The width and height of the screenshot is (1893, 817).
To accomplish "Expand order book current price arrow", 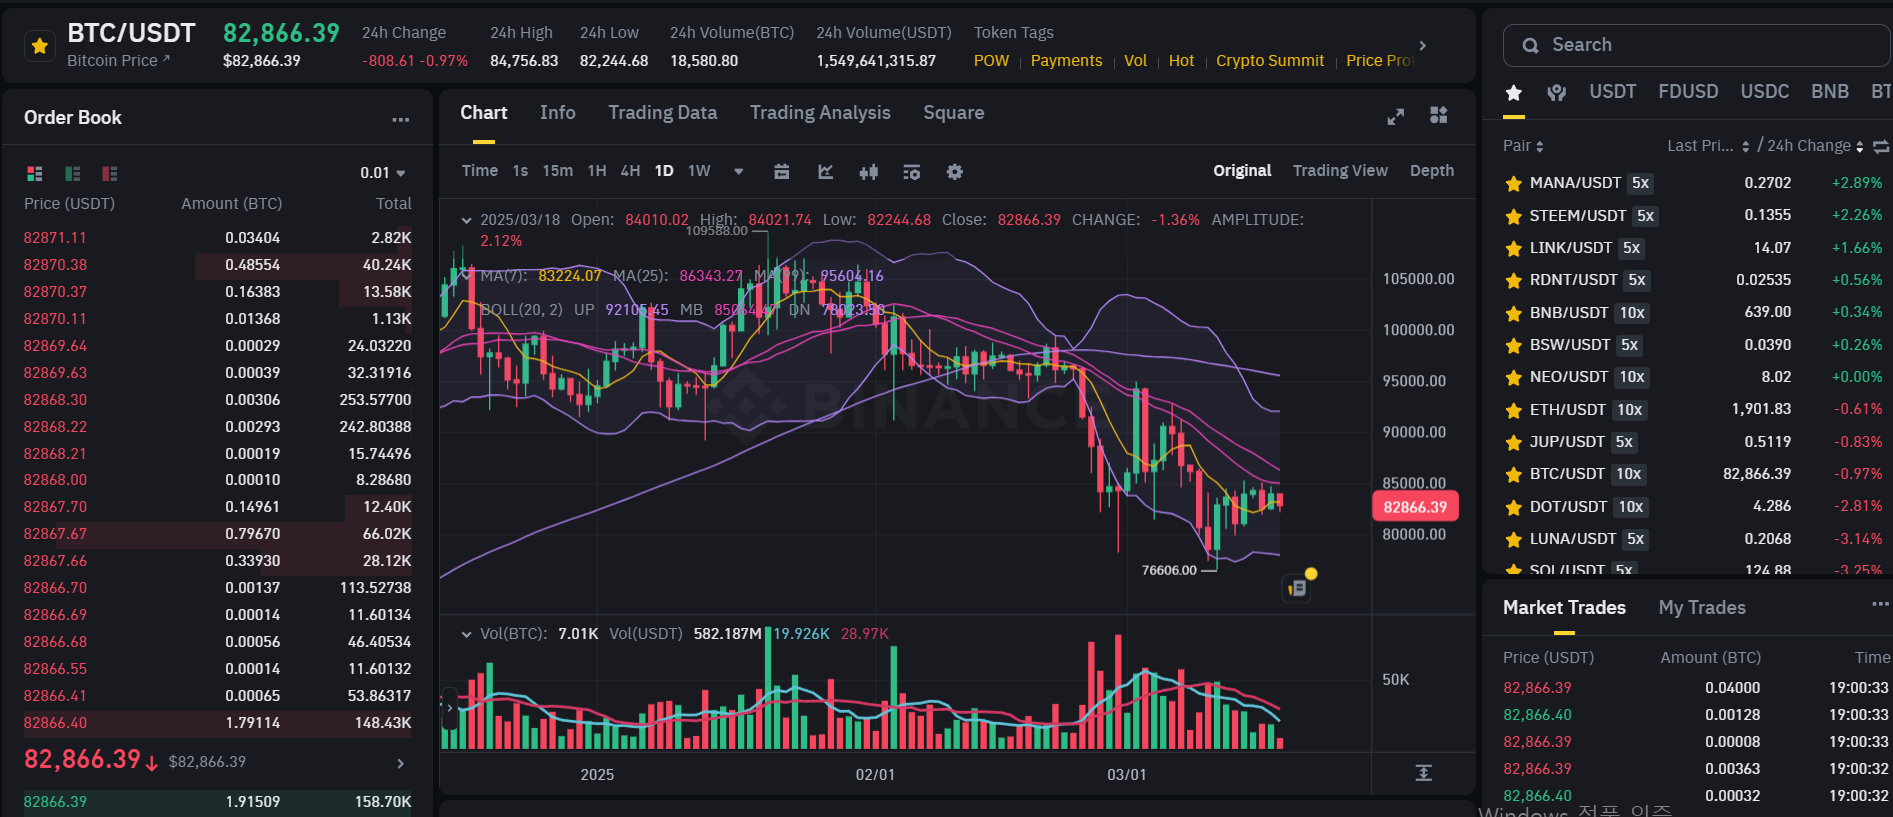I will [400, 763].
